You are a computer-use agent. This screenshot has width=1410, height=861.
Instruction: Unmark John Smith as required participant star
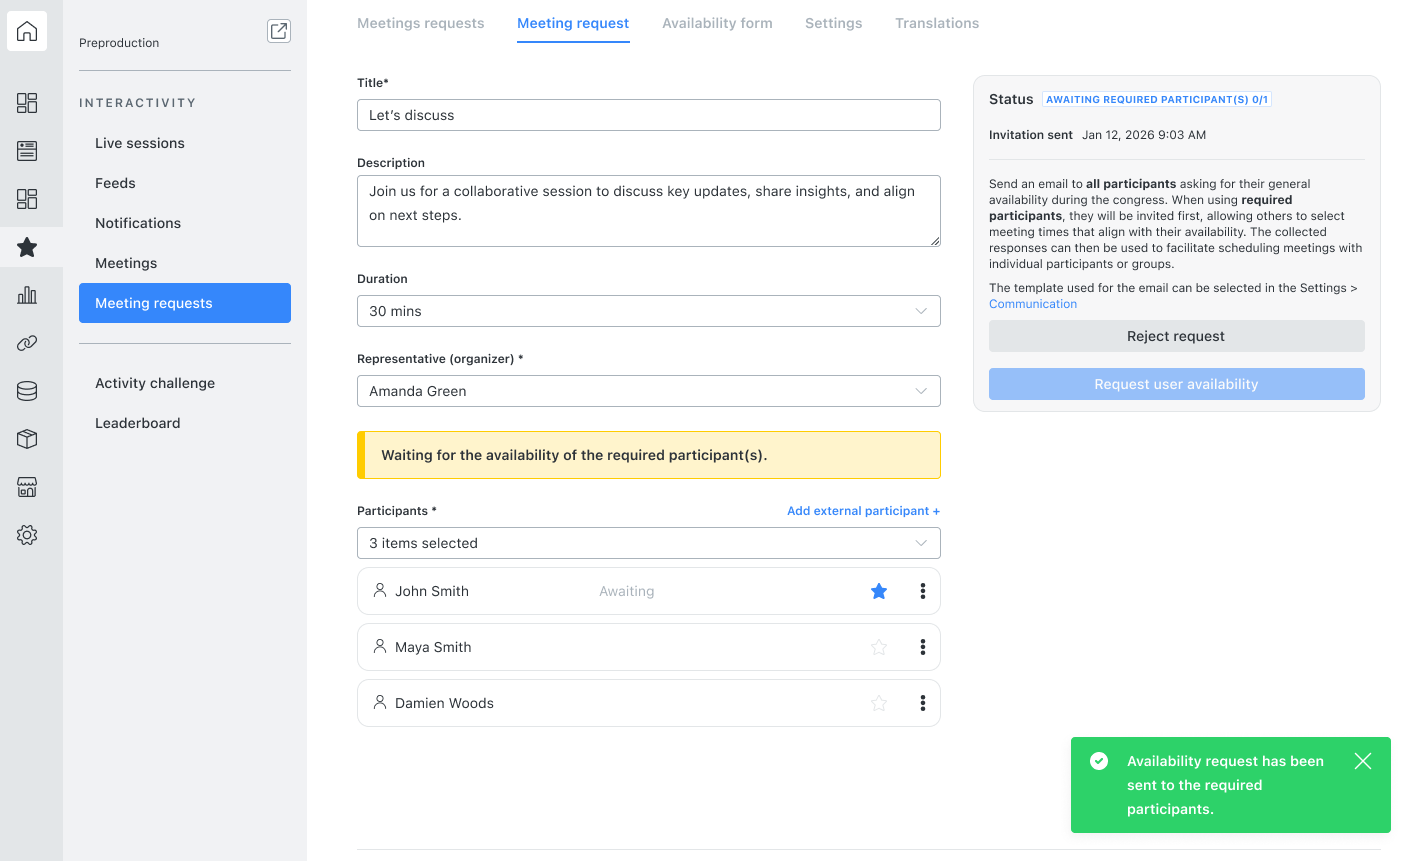[x=879, y=591]
